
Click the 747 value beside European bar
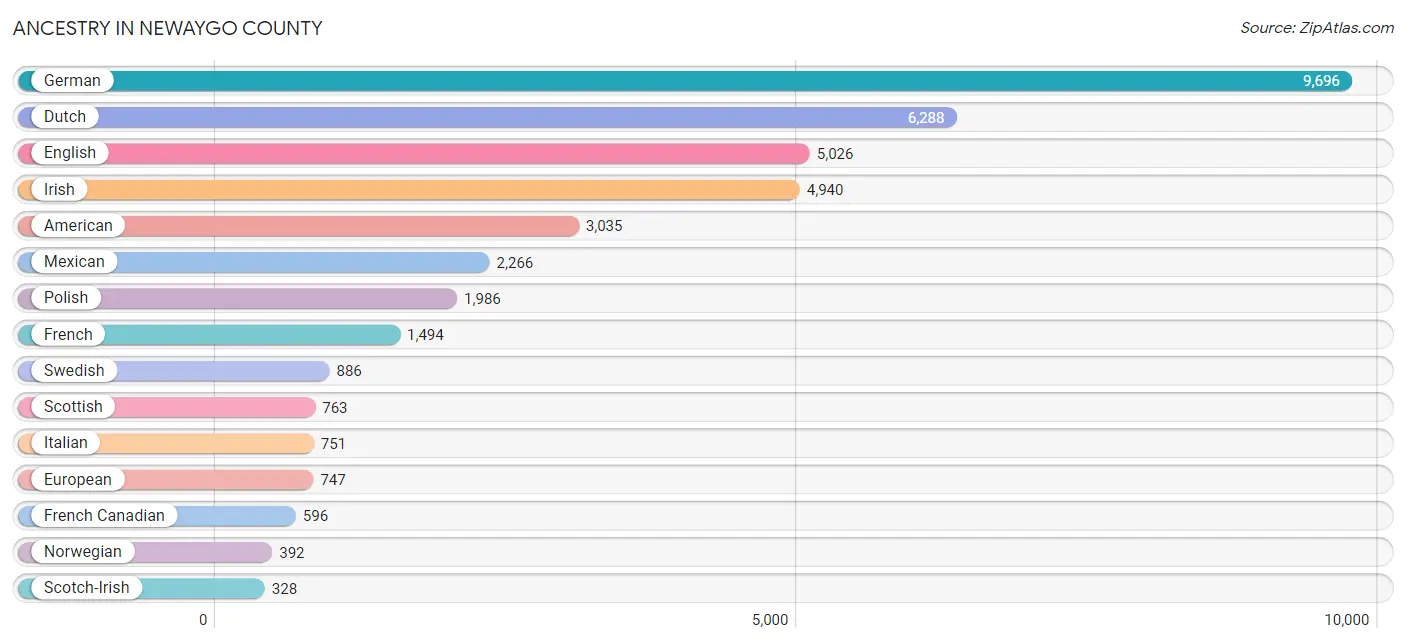click(x=333, y=480)
